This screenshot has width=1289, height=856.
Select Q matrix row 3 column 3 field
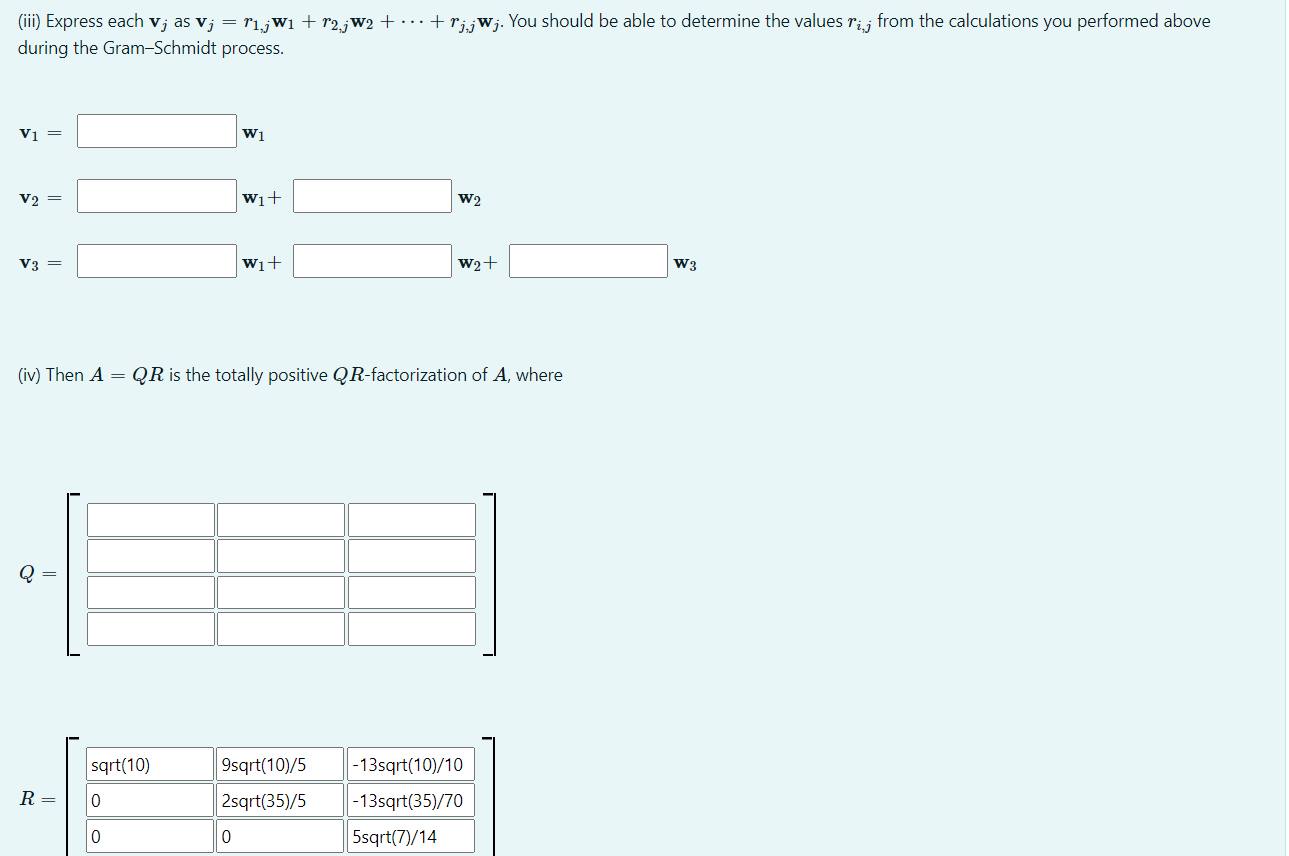pos(412,592)
